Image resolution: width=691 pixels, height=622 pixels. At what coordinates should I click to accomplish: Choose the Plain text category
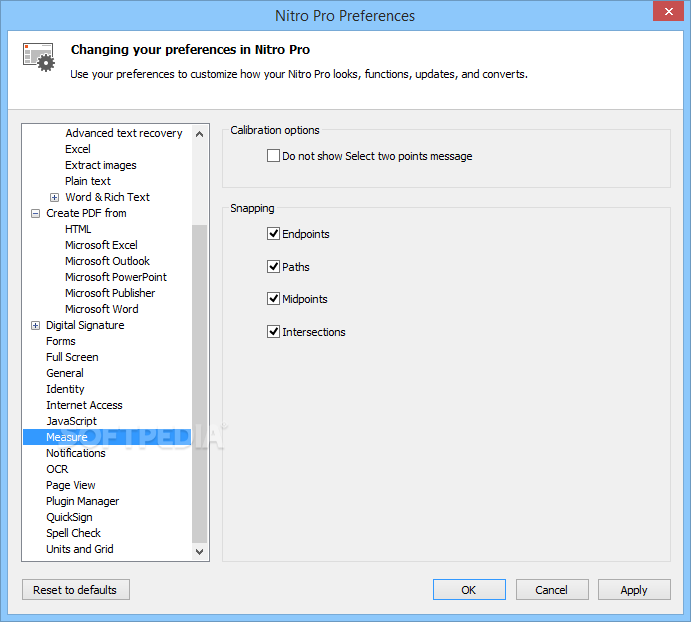tap(88, 181)
